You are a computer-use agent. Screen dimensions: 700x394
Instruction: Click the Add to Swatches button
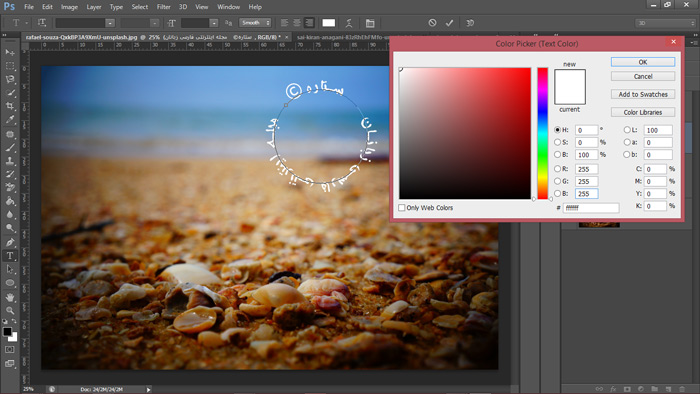(643, 94)
